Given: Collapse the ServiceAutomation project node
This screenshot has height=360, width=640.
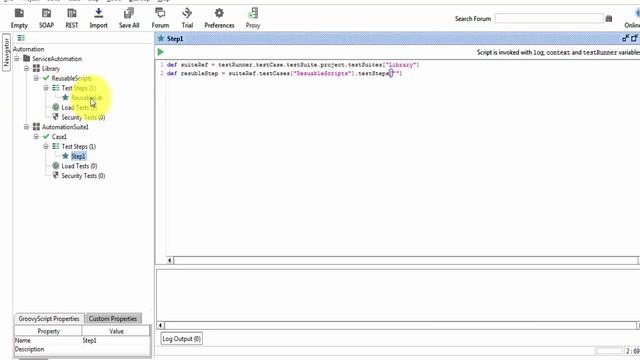Looking at the screenshot, I should pyautogui.click(x=17, y=59).
